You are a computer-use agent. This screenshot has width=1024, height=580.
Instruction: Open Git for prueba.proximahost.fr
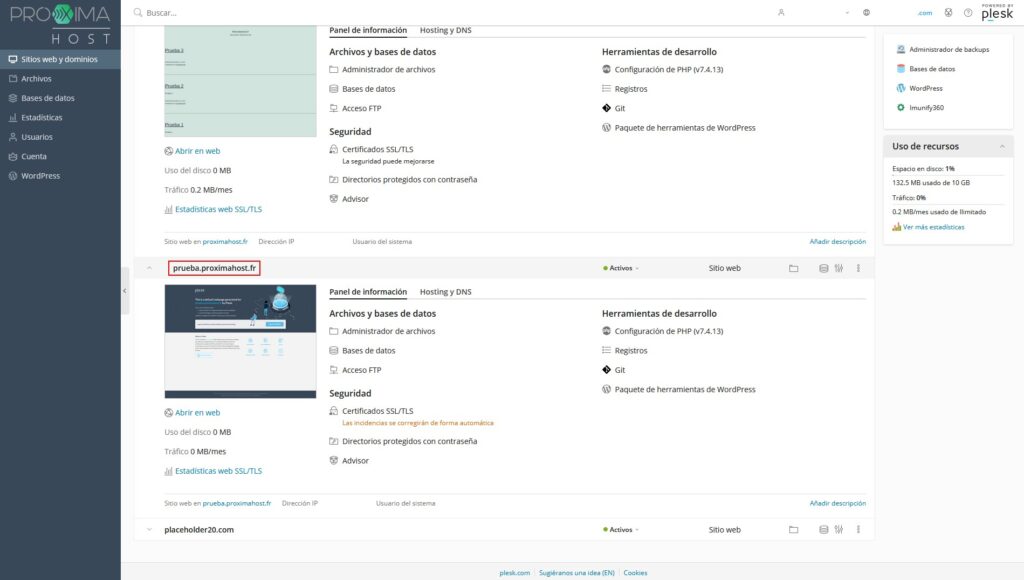614,370
